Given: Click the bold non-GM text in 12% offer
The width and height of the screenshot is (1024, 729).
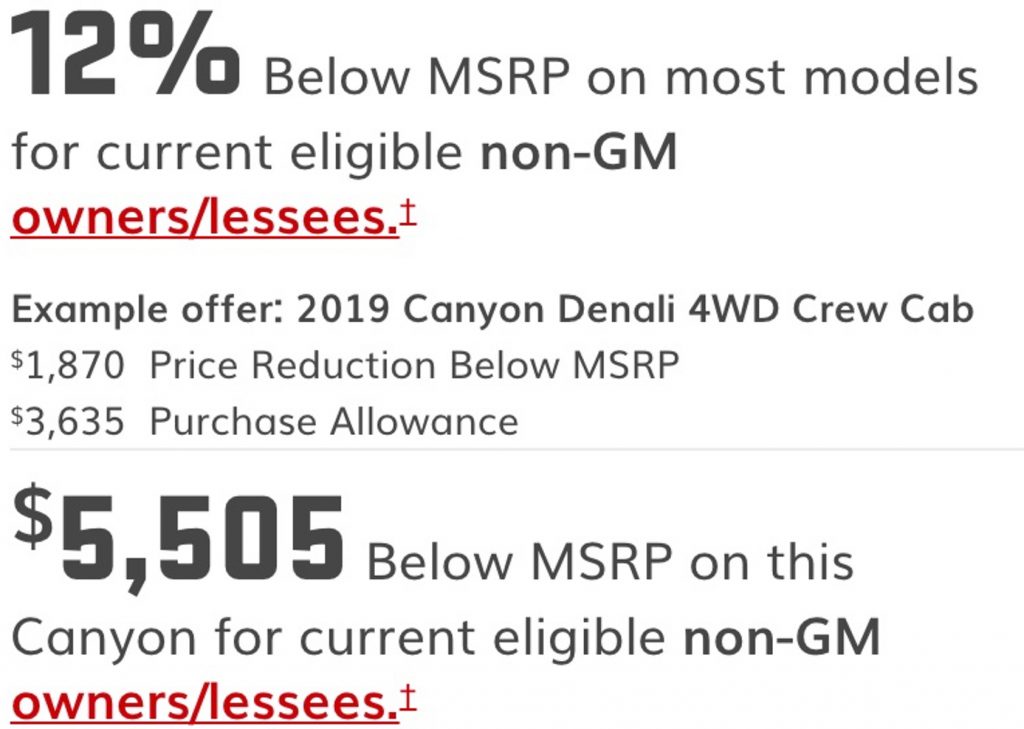Looking at the screenshot, I should pos(579,152).
